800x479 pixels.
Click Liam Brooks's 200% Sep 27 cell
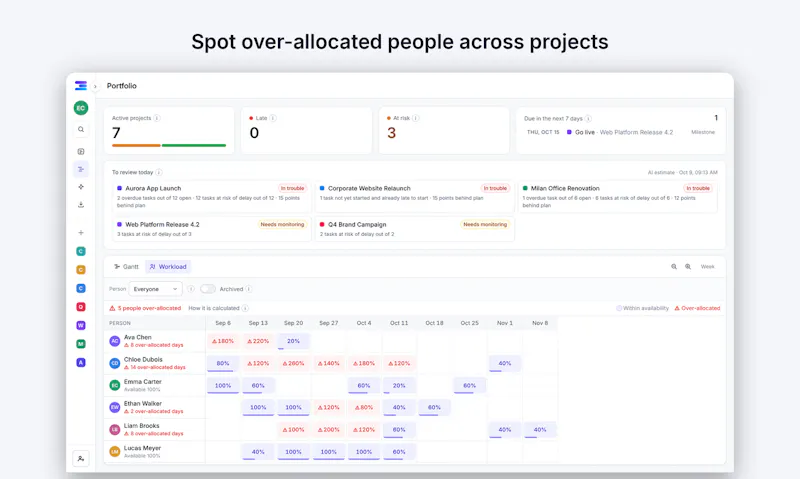(x=329, y=430)
